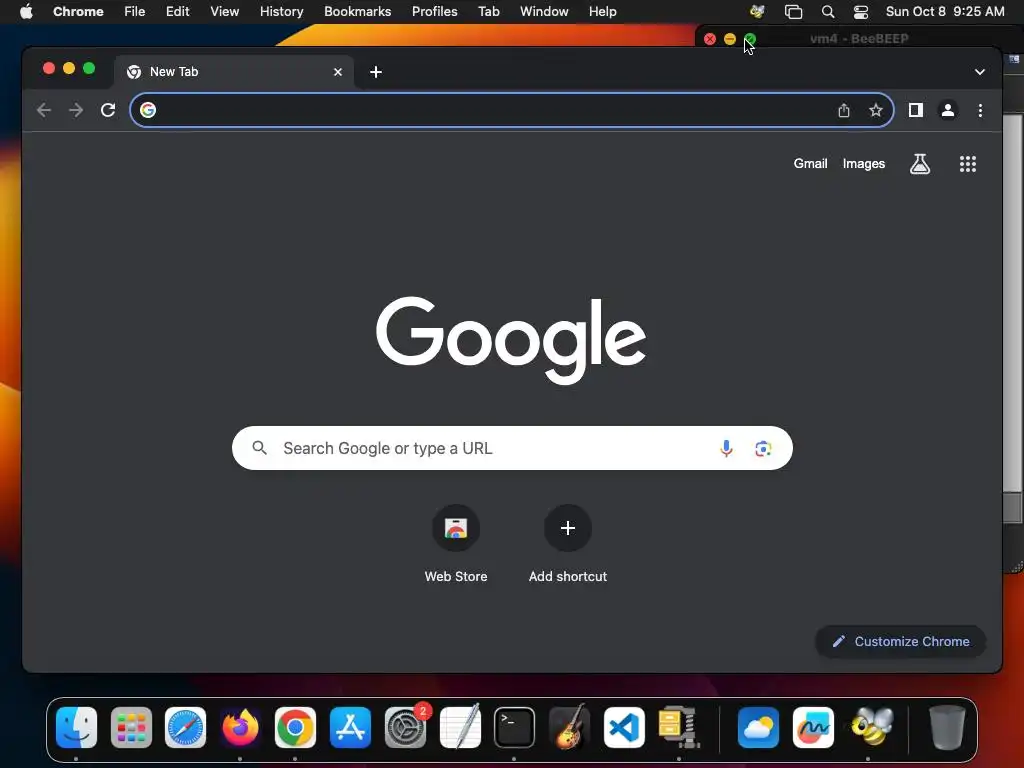
Task: Start voice search with microphone
Action: click(x=726, y=448)
